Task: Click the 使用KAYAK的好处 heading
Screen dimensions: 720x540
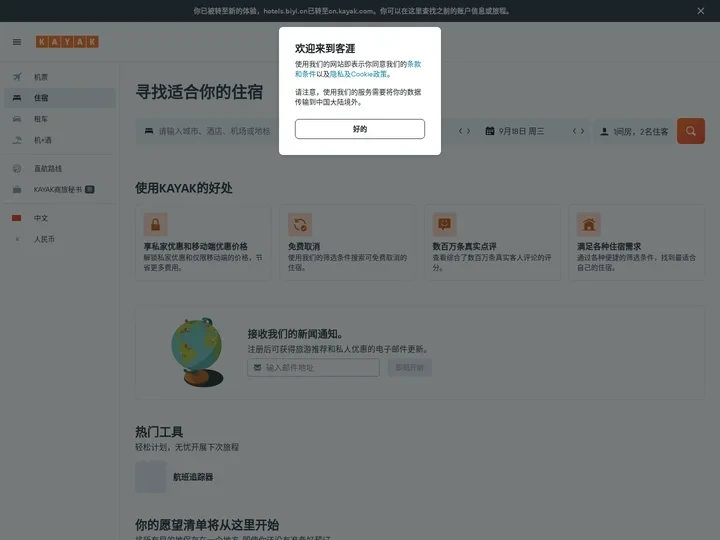Action: pyautogui.click(x=184, y=188)
